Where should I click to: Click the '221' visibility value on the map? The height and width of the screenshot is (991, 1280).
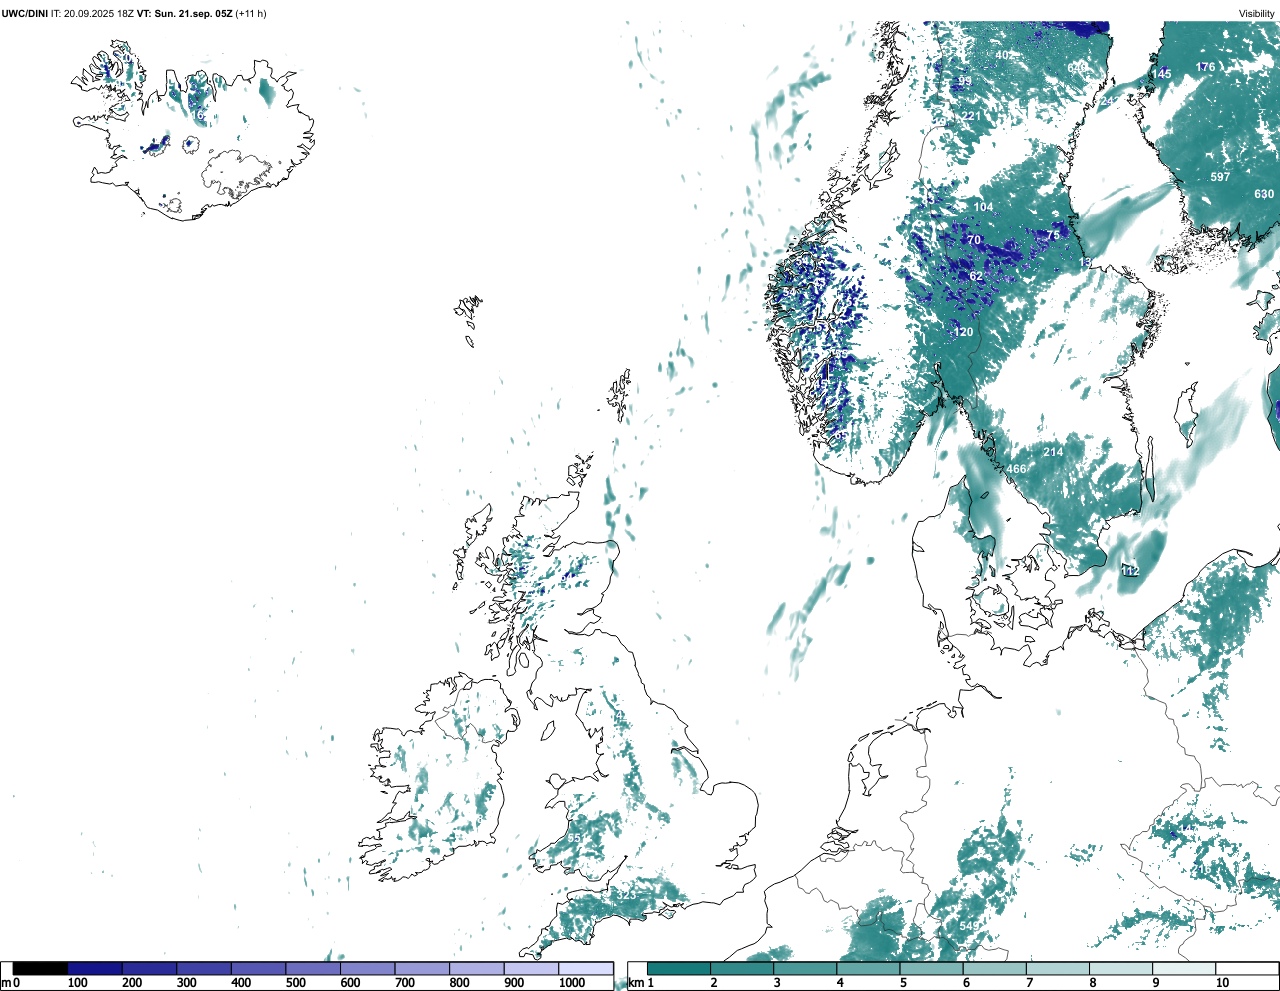(971, 116)
